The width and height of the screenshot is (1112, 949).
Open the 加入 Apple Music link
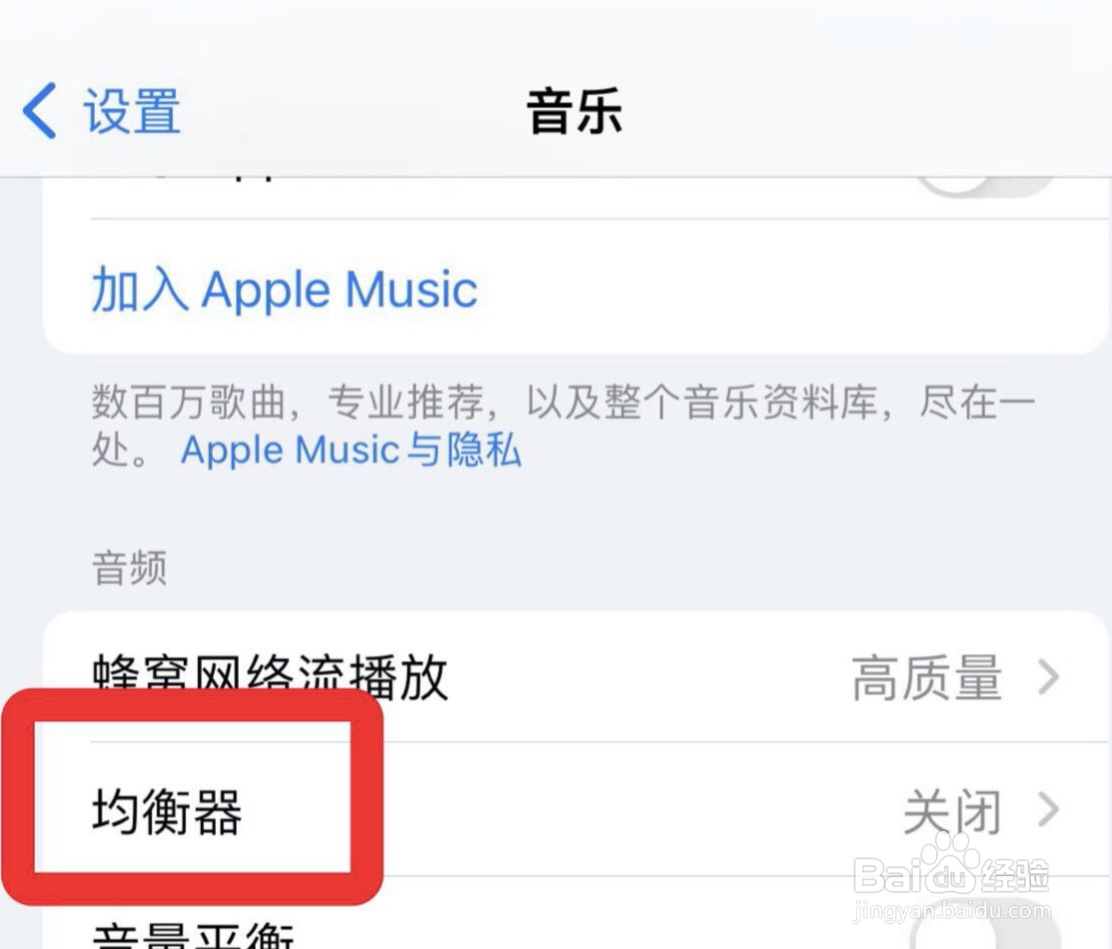[284, 289]
